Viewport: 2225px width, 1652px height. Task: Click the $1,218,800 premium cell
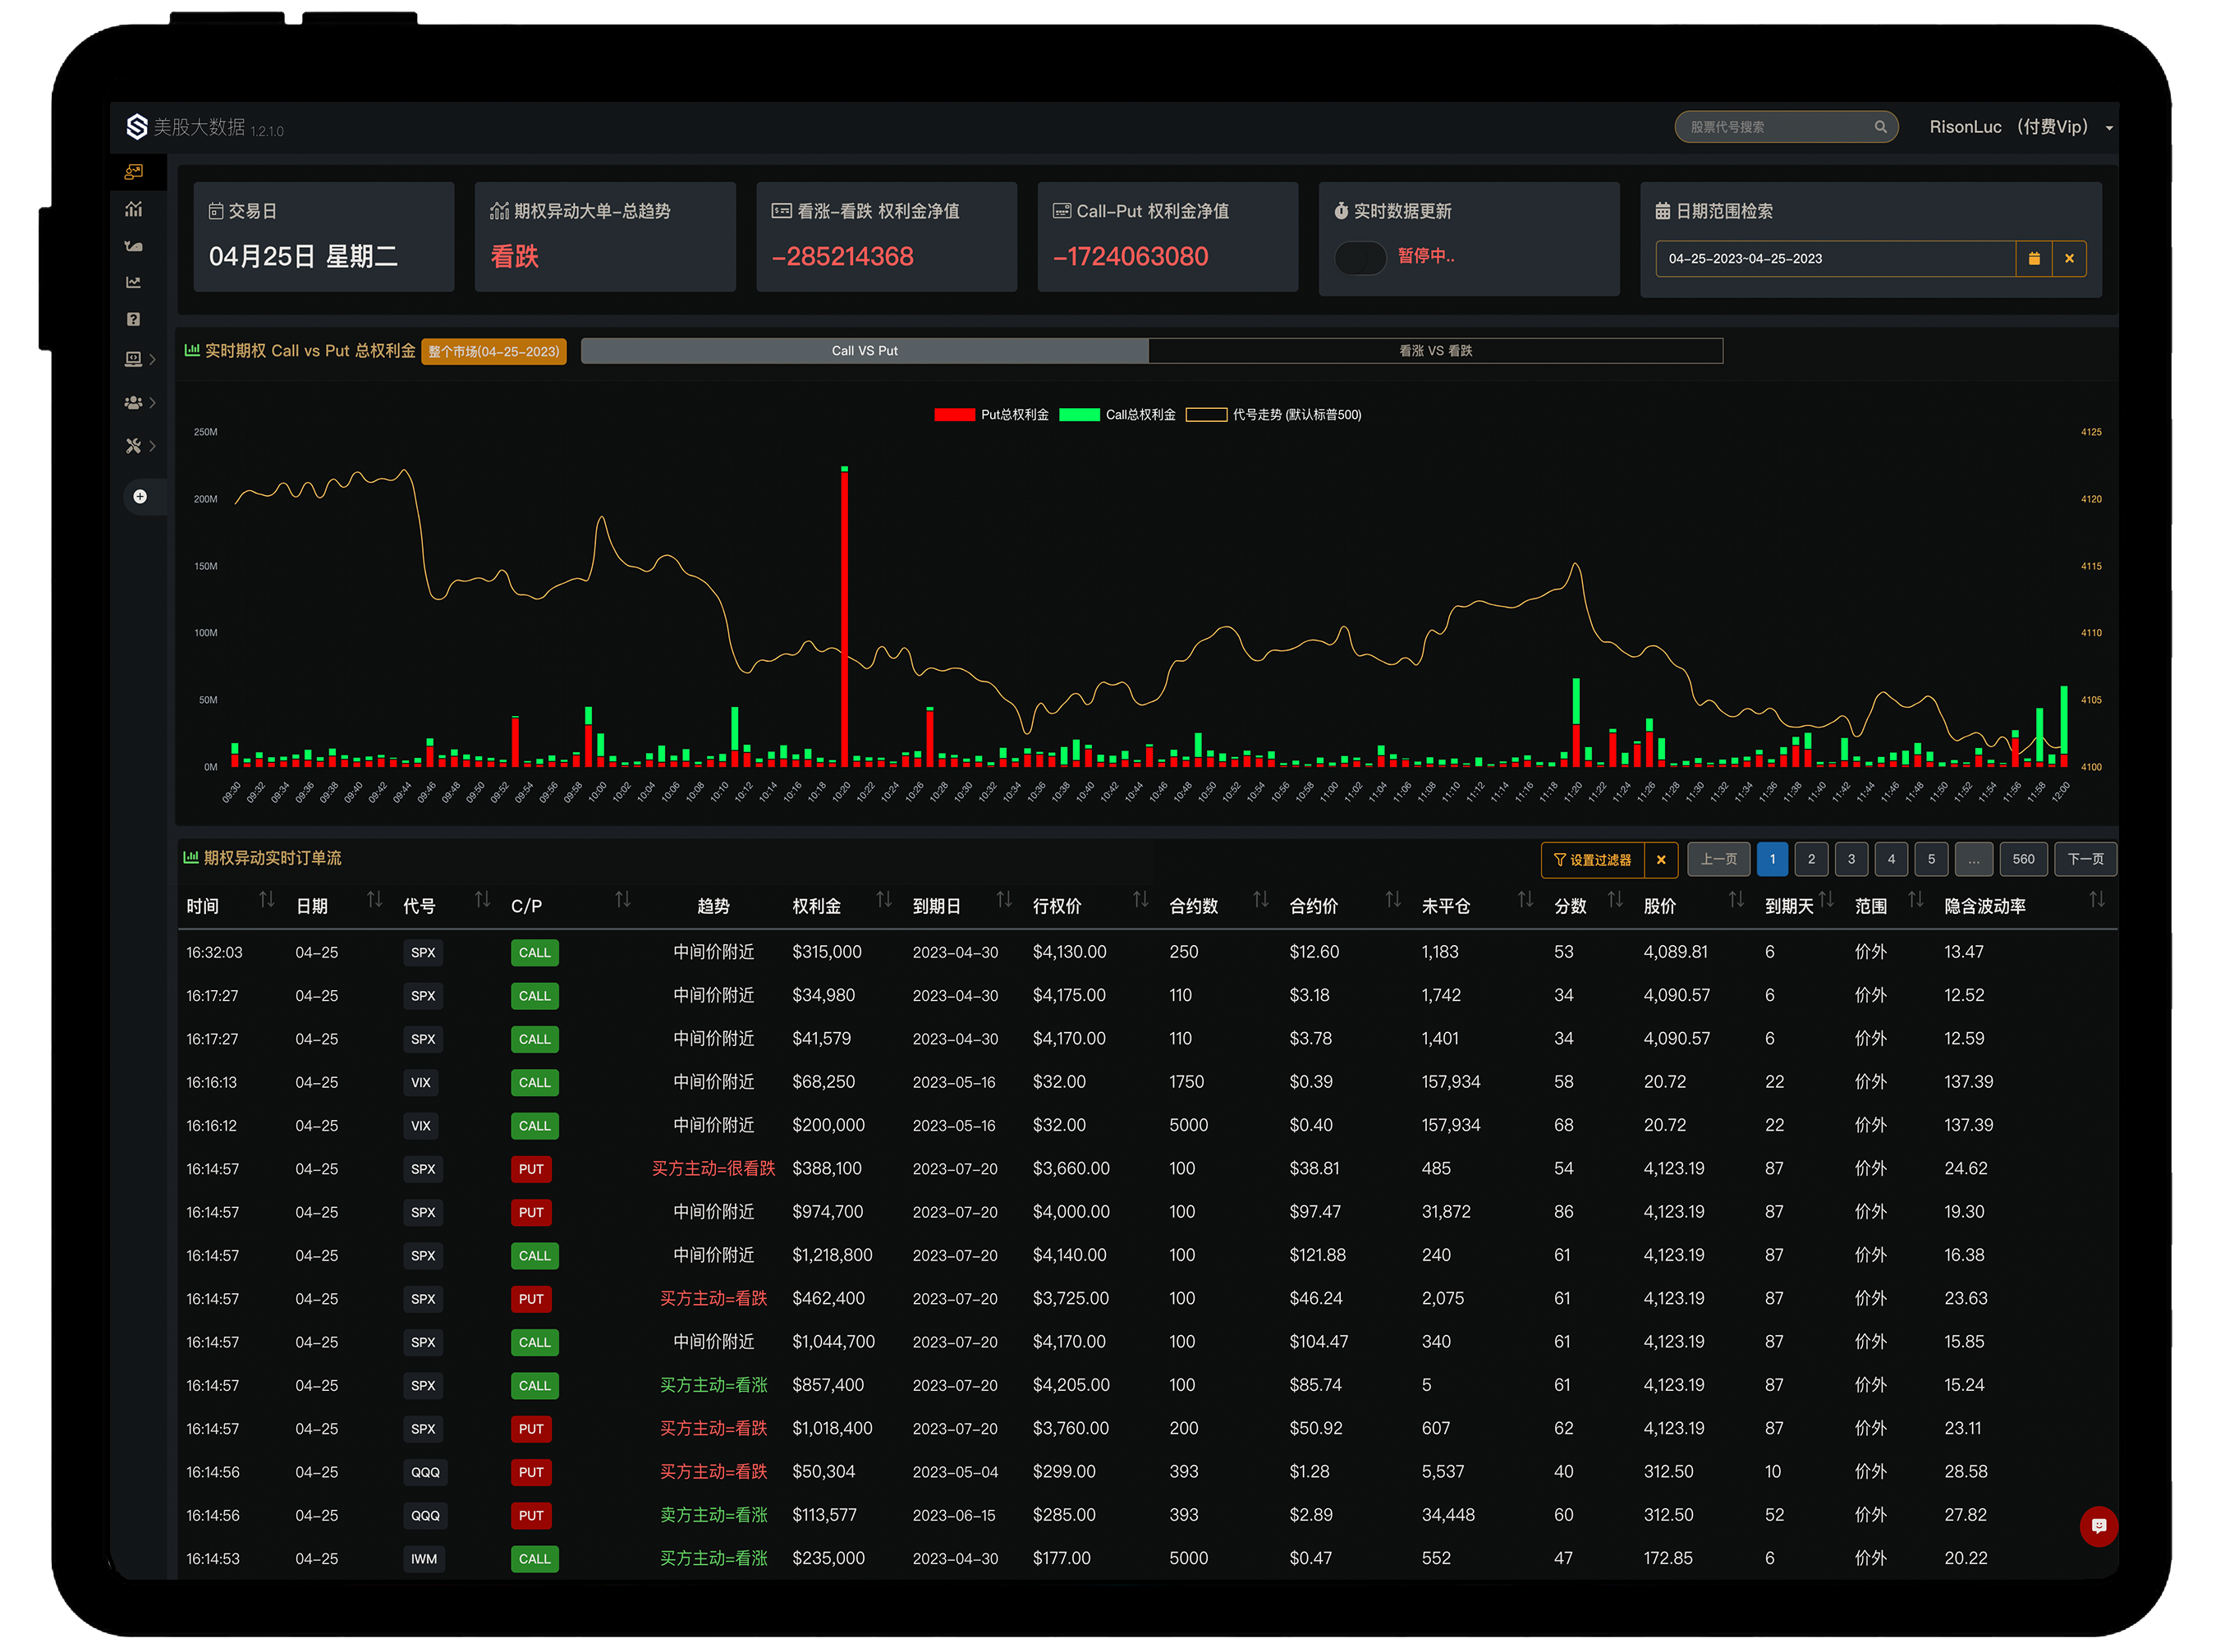[x=832, y=1256]
